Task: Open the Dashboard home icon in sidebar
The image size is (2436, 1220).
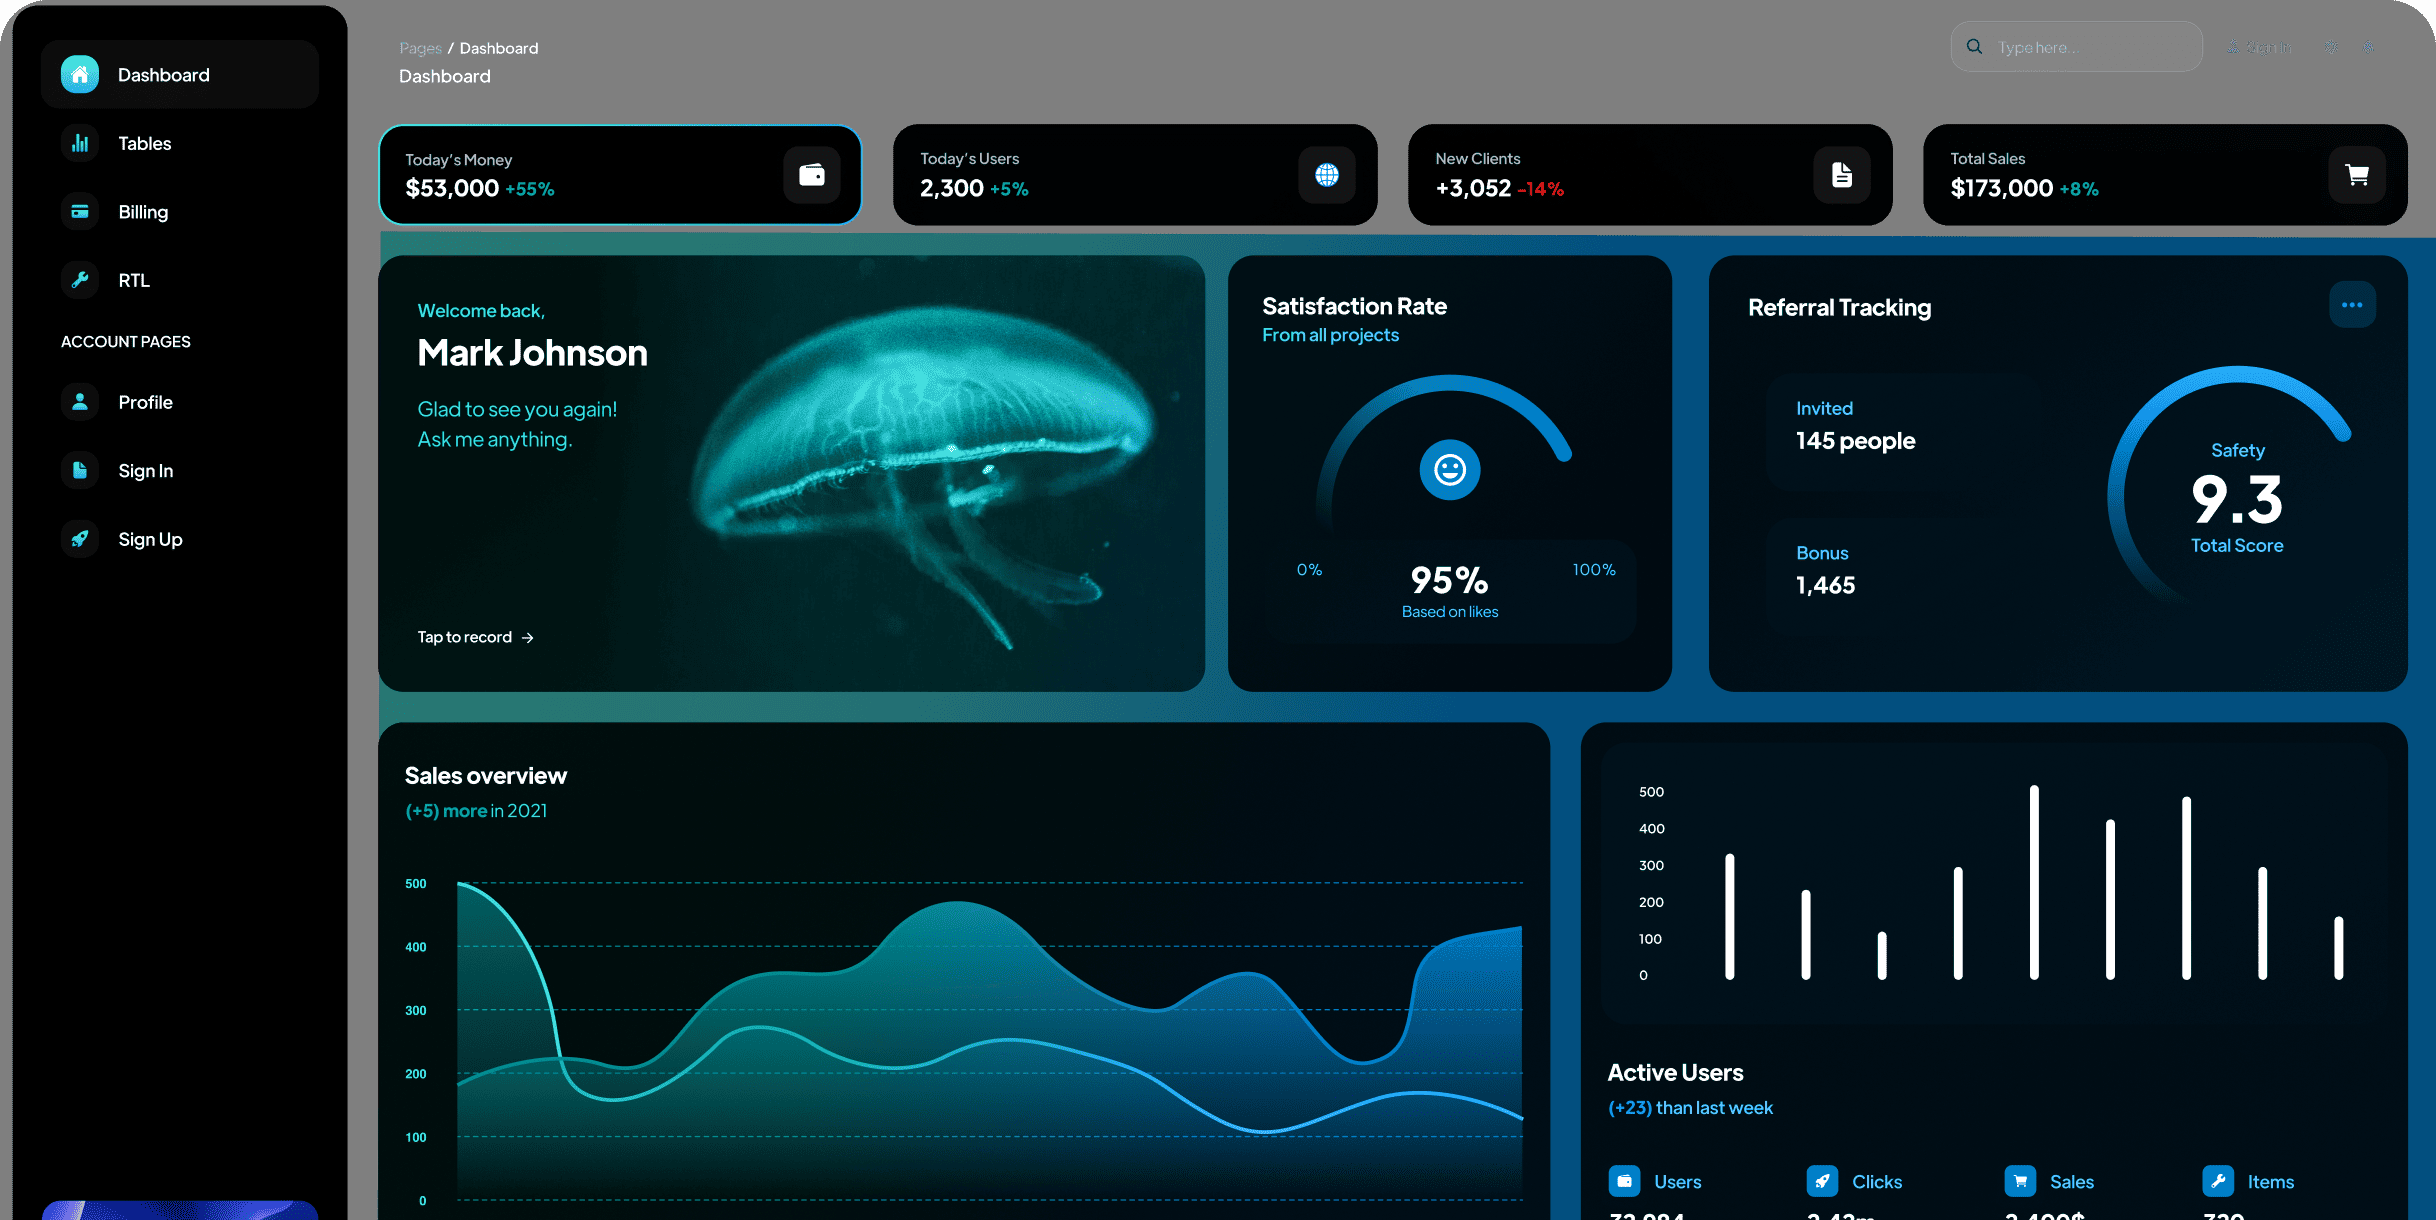Action: (80, 75)
